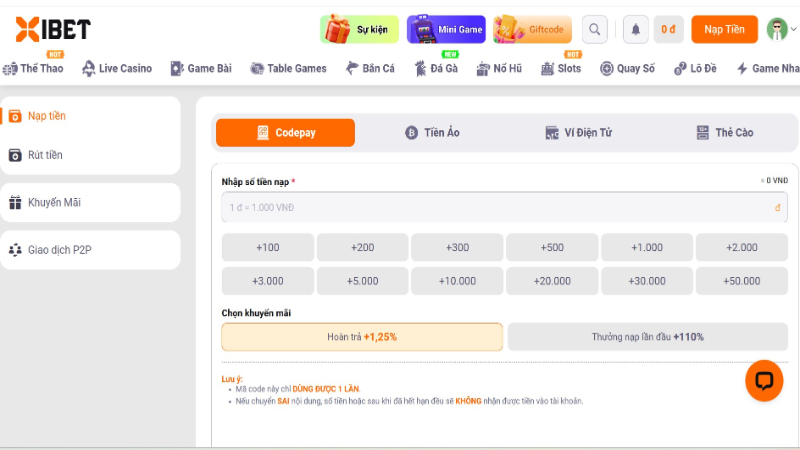Click the Nạp tiền wallet icon
The image size is (800, 450).
pyautogui.click(x=15, y=116)
